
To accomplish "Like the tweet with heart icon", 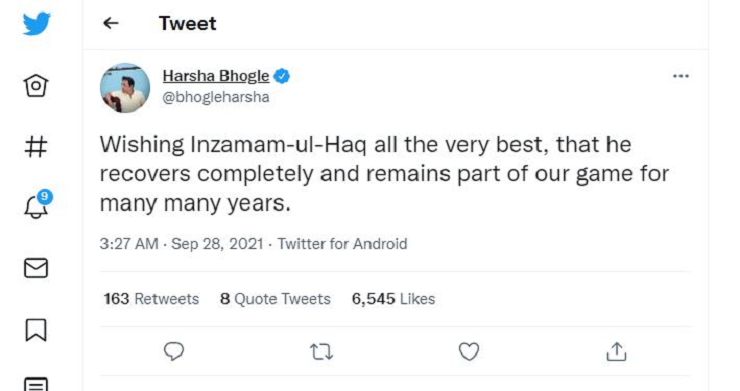I will click(x=469, y=351).
